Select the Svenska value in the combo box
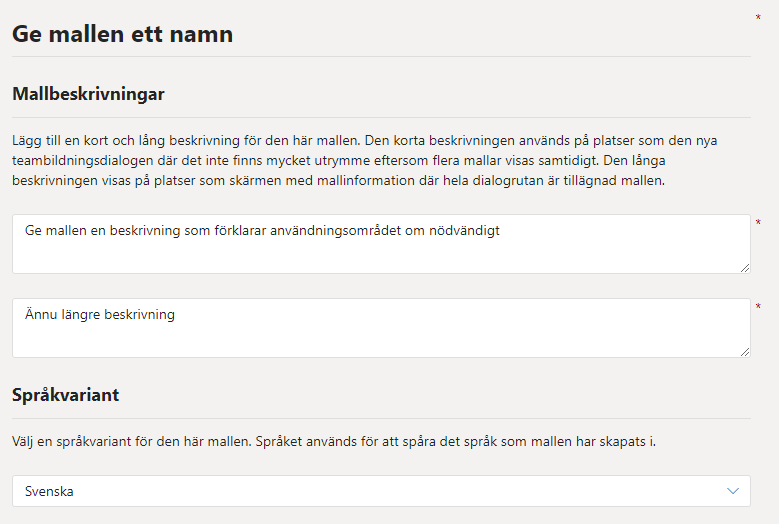Viewport: 779px width, 524px height. [x=50, y=491]
